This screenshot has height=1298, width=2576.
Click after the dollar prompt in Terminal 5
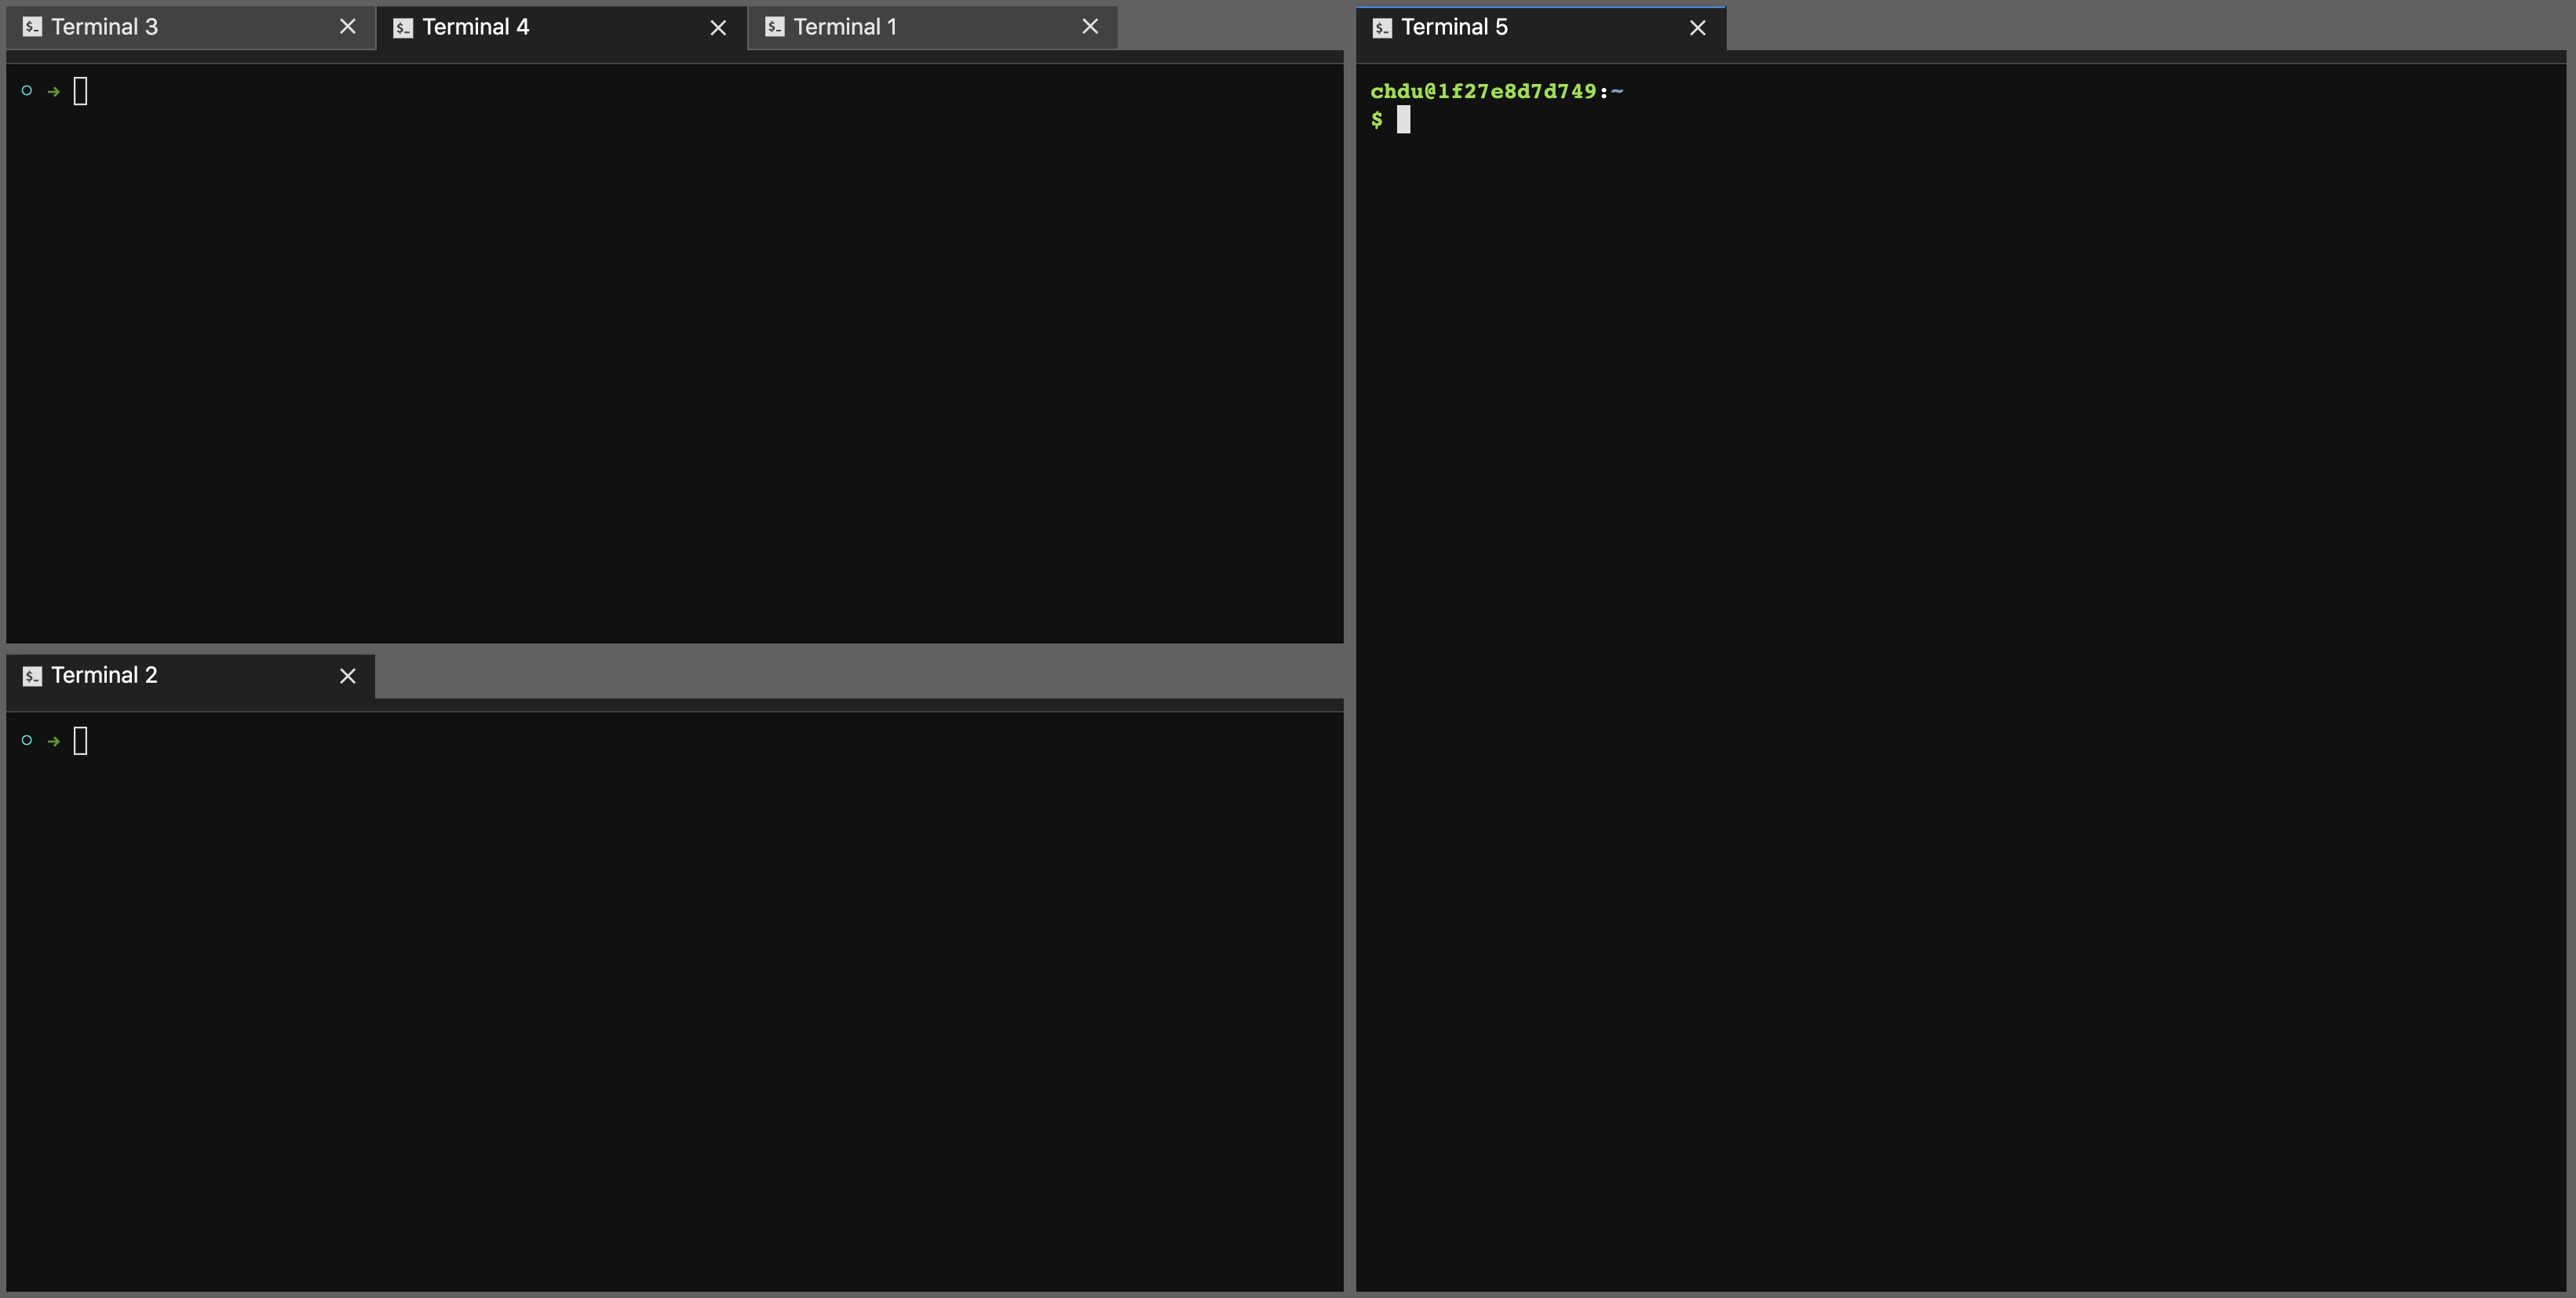coord(1406,120)
